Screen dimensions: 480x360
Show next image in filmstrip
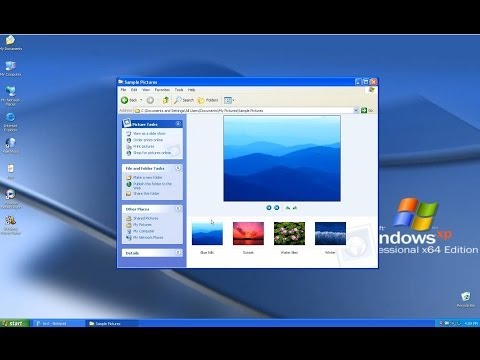coord(277,208)
